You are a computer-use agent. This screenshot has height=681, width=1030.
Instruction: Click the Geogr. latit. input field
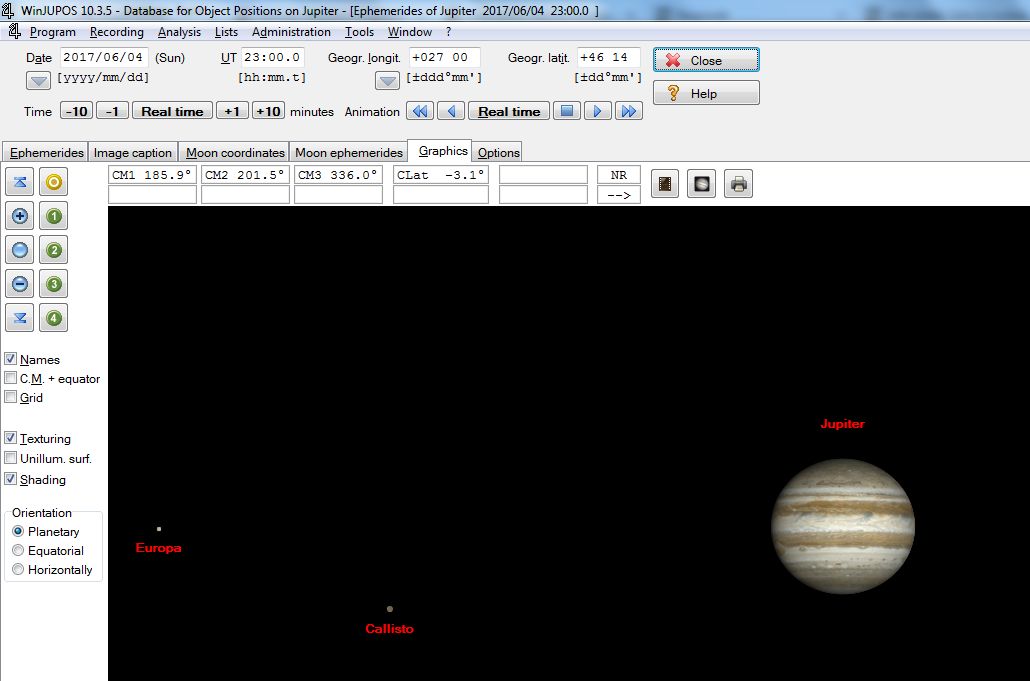(609, 57)
